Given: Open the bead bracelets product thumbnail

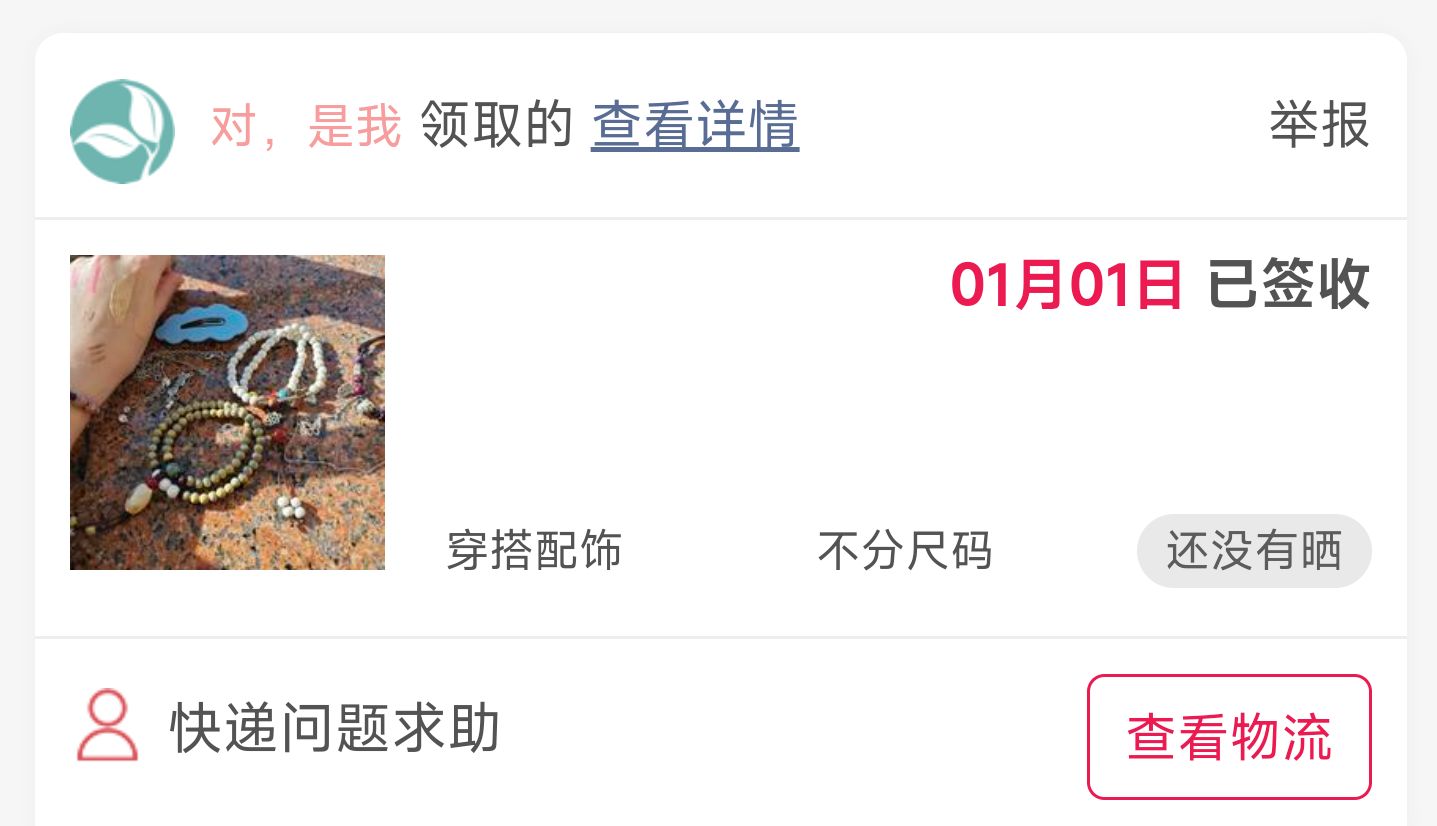Looking at the screenshot, I should [x=227, y=412].
